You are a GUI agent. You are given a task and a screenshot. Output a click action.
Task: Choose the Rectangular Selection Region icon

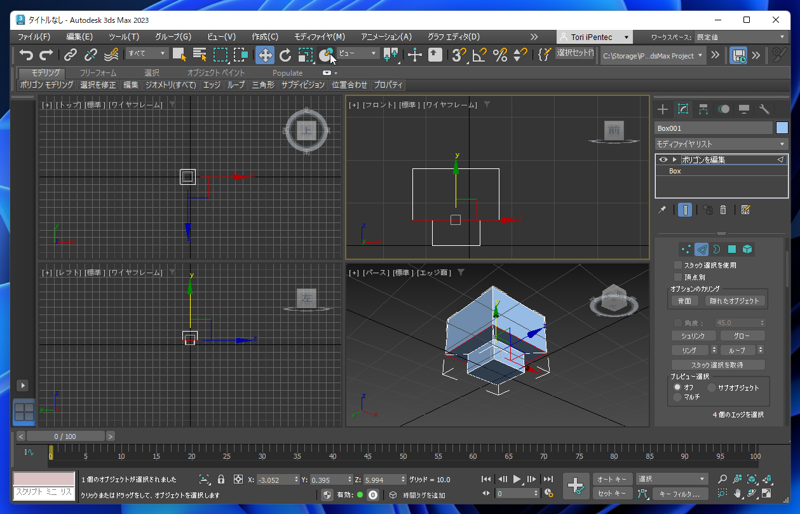pos(220,55)
